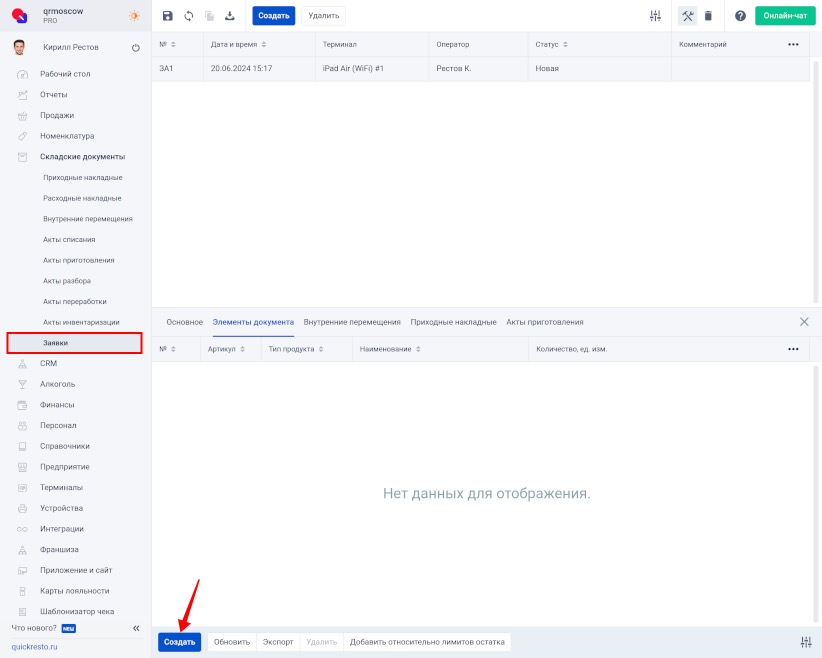Click the Экспорт button in bottom bar
This screenshot has width=822, height=658.
(x=278, y=642)
